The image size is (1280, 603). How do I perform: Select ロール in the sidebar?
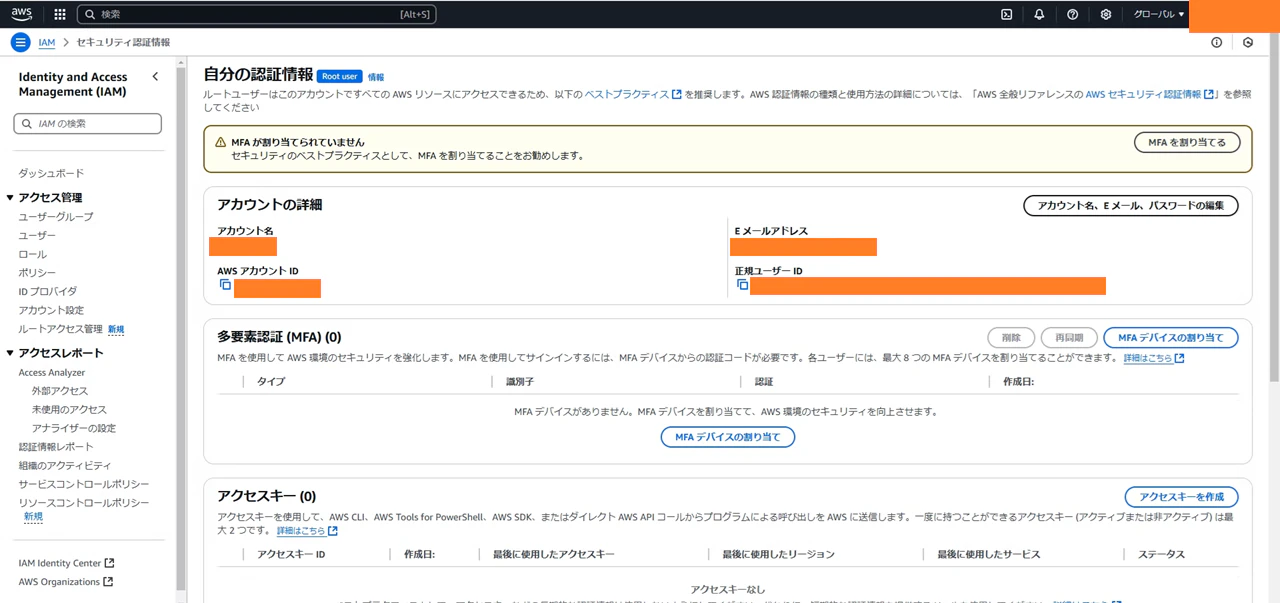32,254
